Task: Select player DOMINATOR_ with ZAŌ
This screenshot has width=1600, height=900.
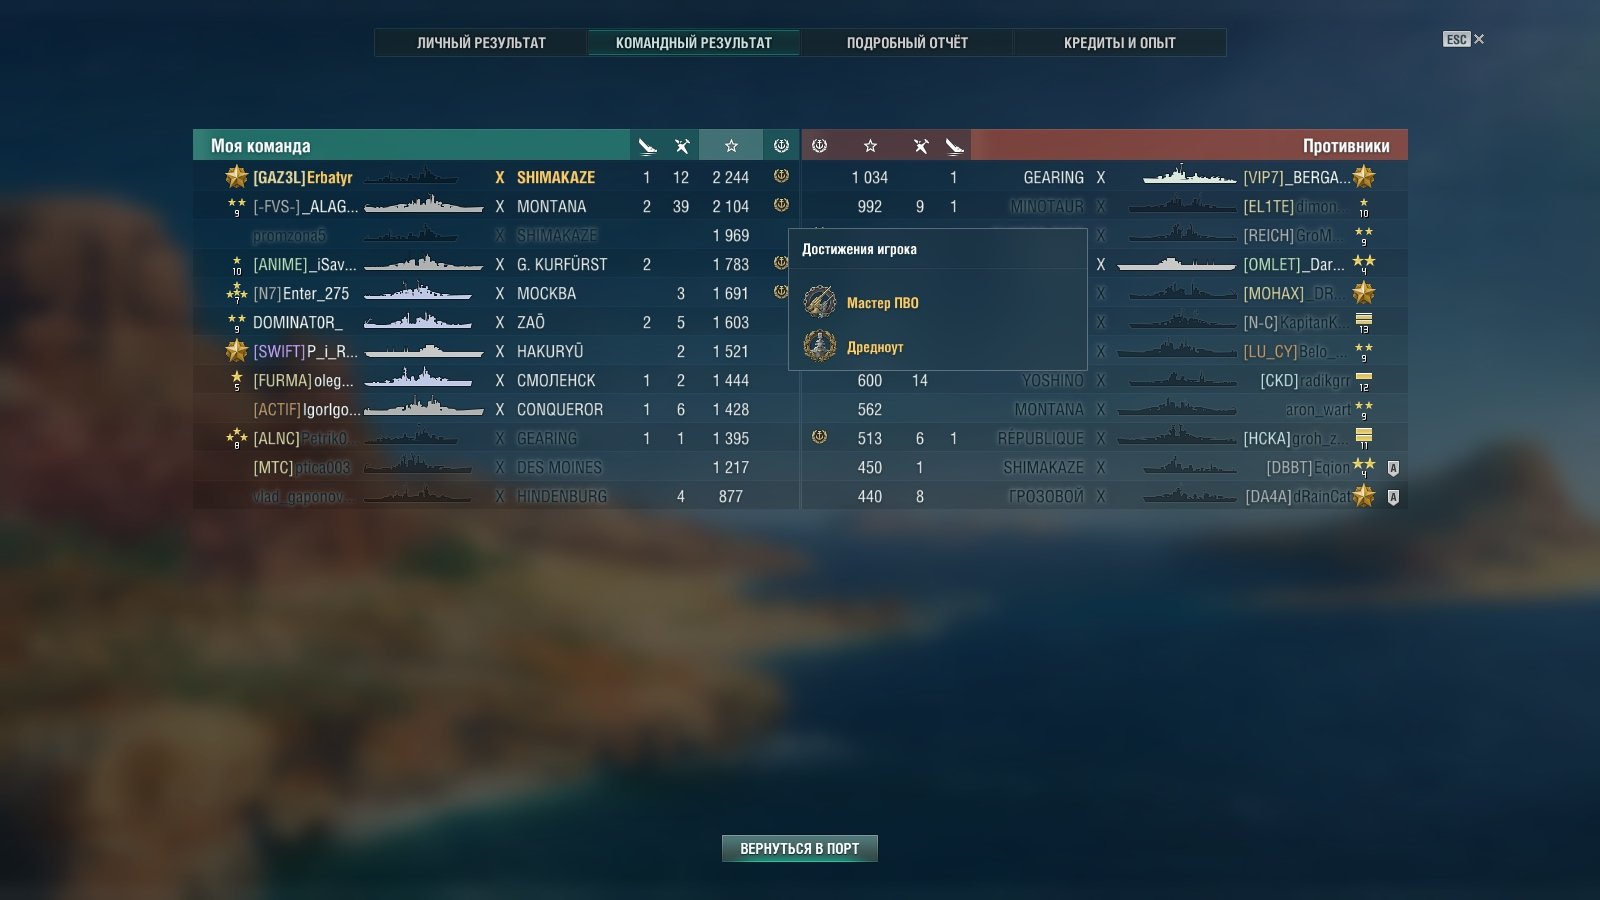Action: click(x=496, y=322)
